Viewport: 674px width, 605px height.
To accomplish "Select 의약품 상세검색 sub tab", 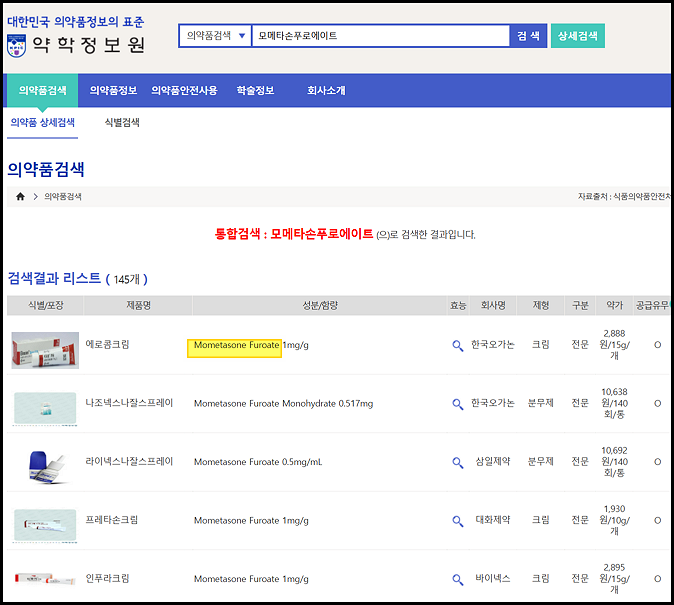I will (x=42, y=123).
